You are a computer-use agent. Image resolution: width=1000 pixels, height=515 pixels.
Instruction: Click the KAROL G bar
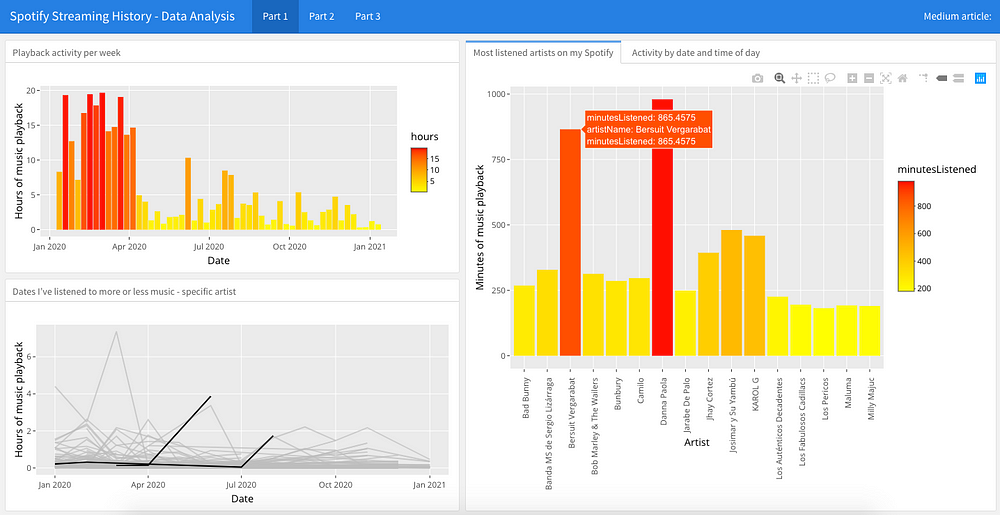(x=754, y=296)
